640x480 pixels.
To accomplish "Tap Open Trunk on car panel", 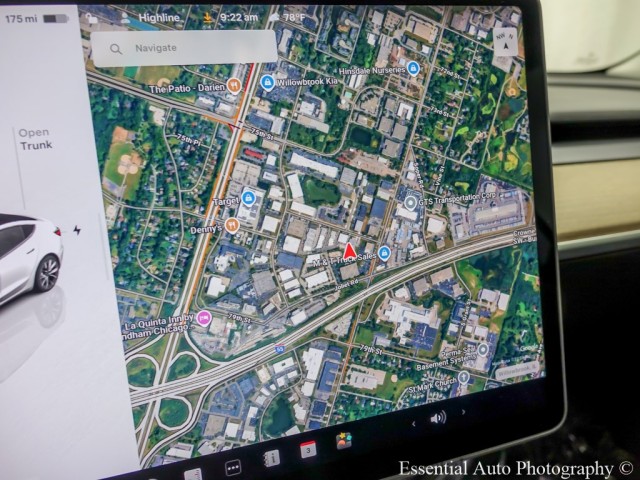I will 36,139.
